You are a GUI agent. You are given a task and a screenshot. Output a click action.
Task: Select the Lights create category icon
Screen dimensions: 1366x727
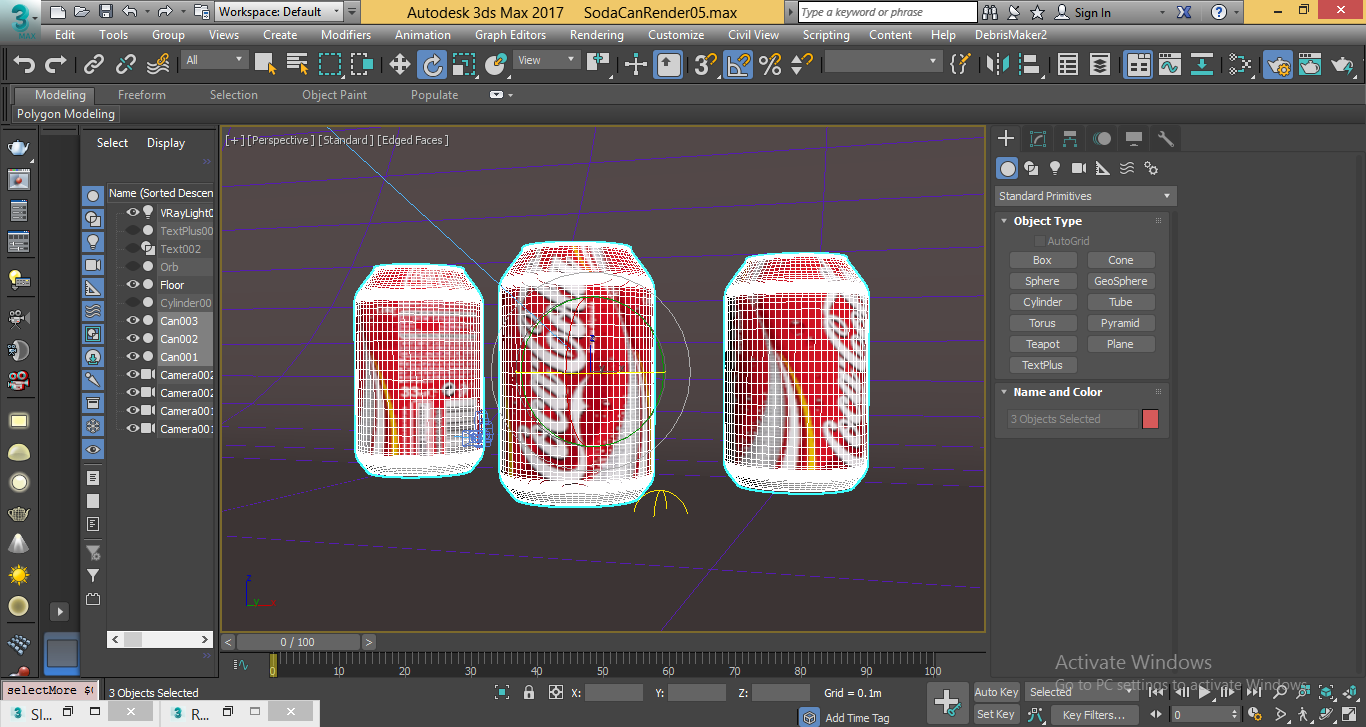pyautogui.click(x=1055, y=168)
